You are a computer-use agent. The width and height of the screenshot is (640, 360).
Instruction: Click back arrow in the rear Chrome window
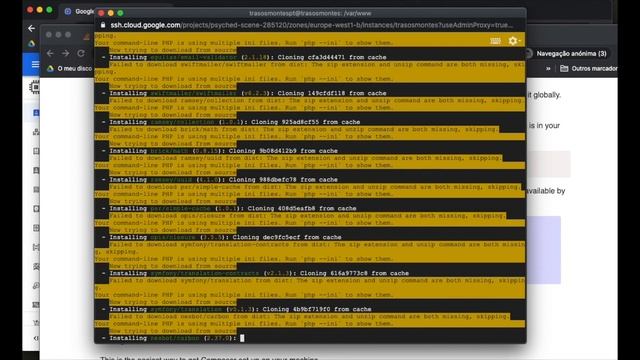click(31, 28)
